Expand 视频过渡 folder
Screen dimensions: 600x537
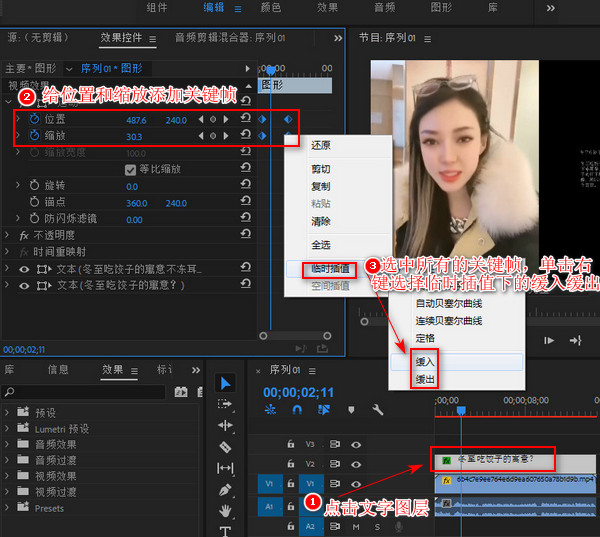(7, 491)
